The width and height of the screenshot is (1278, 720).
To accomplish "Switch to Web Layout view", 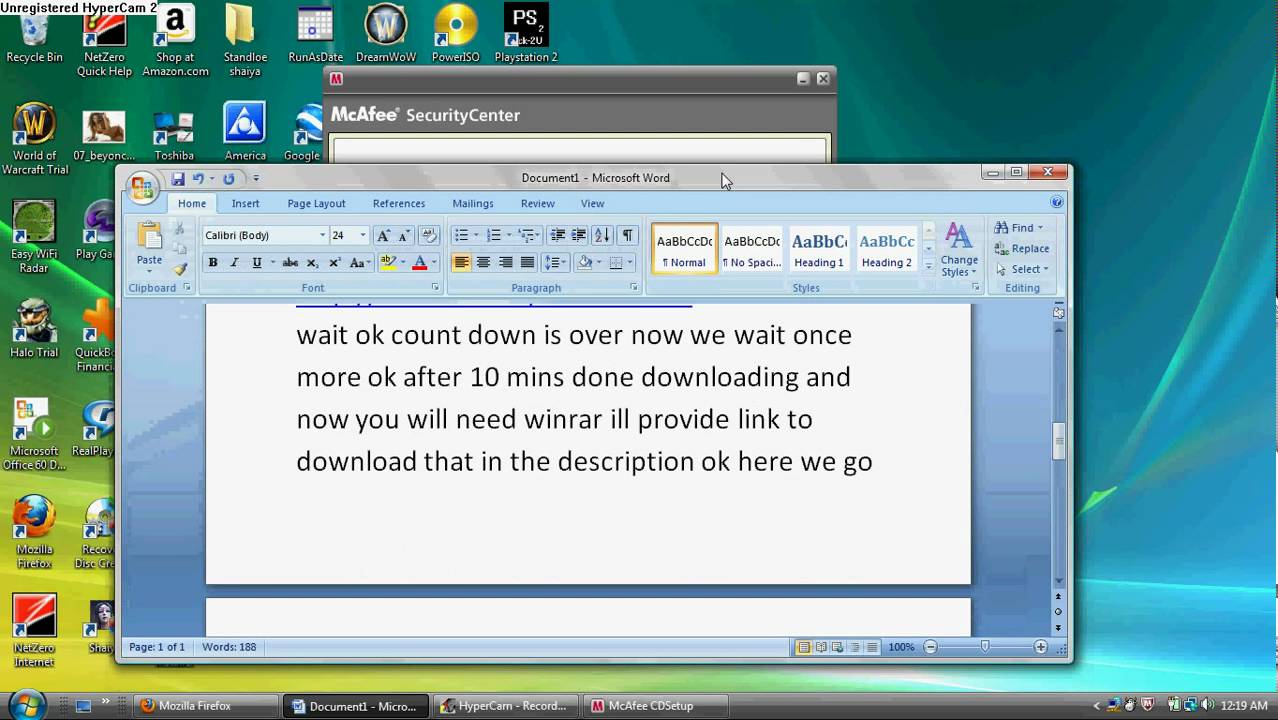I will click(837, 648).
